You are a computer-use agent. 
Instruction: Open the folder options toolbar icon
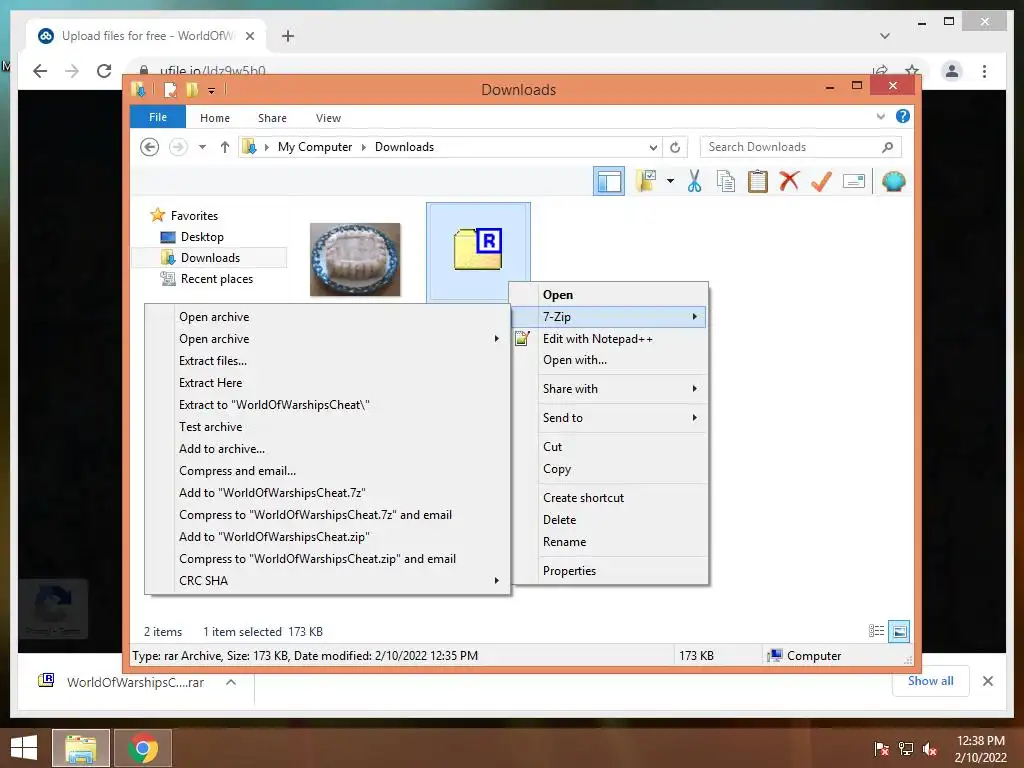point(647,181)
